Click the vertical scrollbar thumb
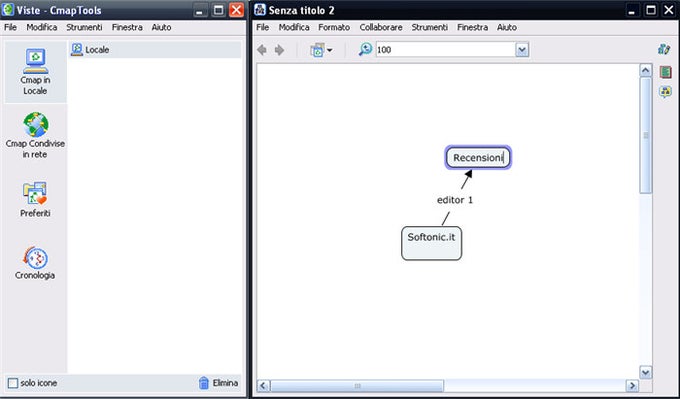Screen dimensions: 680x399 coord(646,135)
